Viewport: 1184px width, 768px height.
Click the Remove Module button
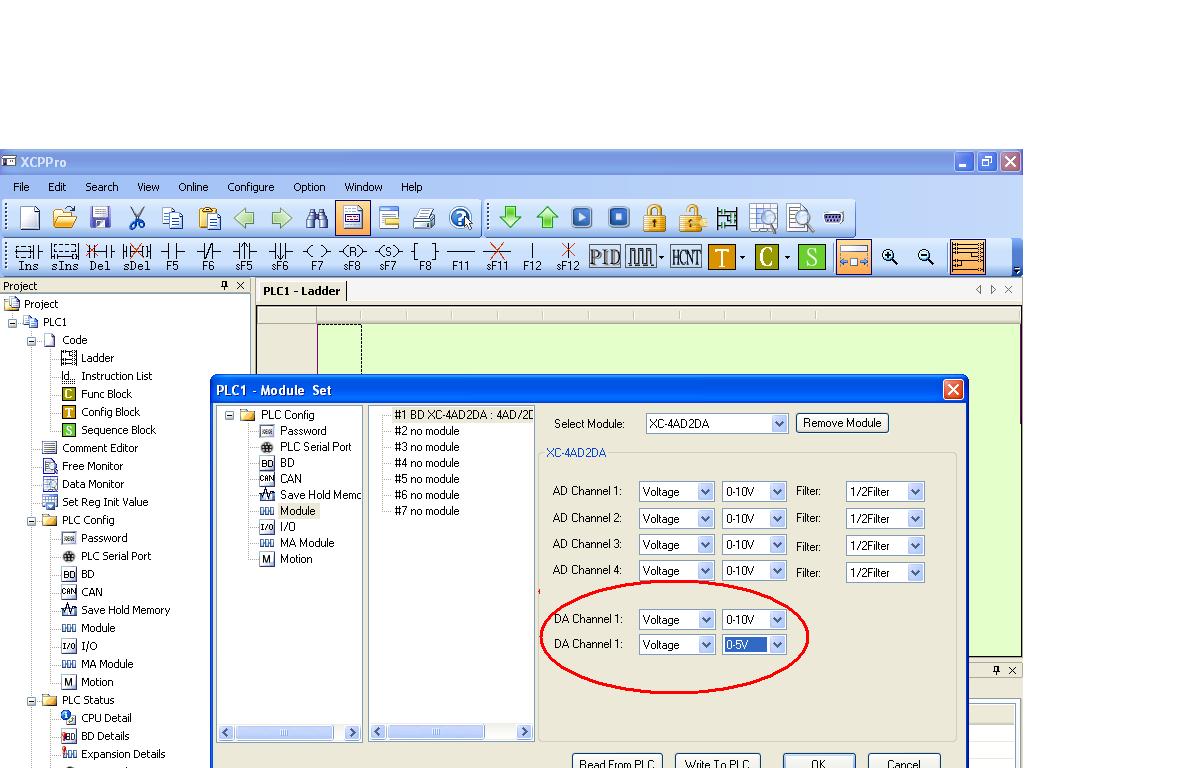click(842, 423)
